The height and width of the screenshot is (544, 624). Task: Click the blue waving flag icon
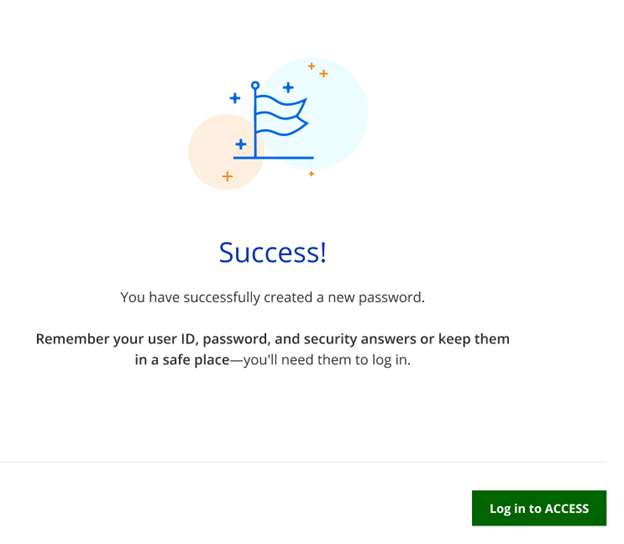[280, 118]
